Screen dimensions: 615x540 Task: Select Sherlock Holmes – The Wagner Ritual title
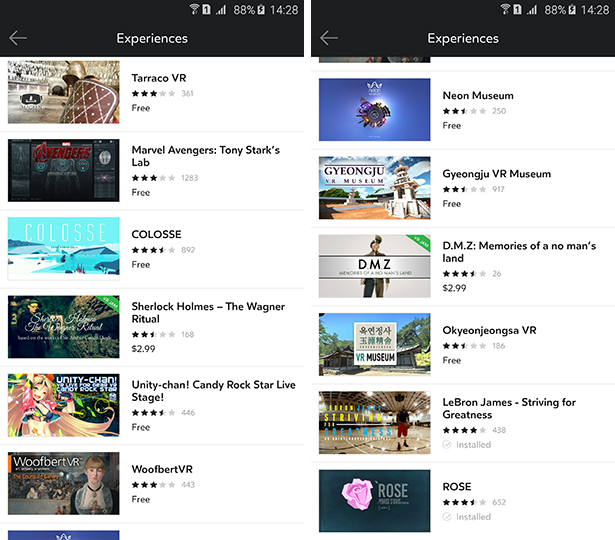[x=208, y=313]
